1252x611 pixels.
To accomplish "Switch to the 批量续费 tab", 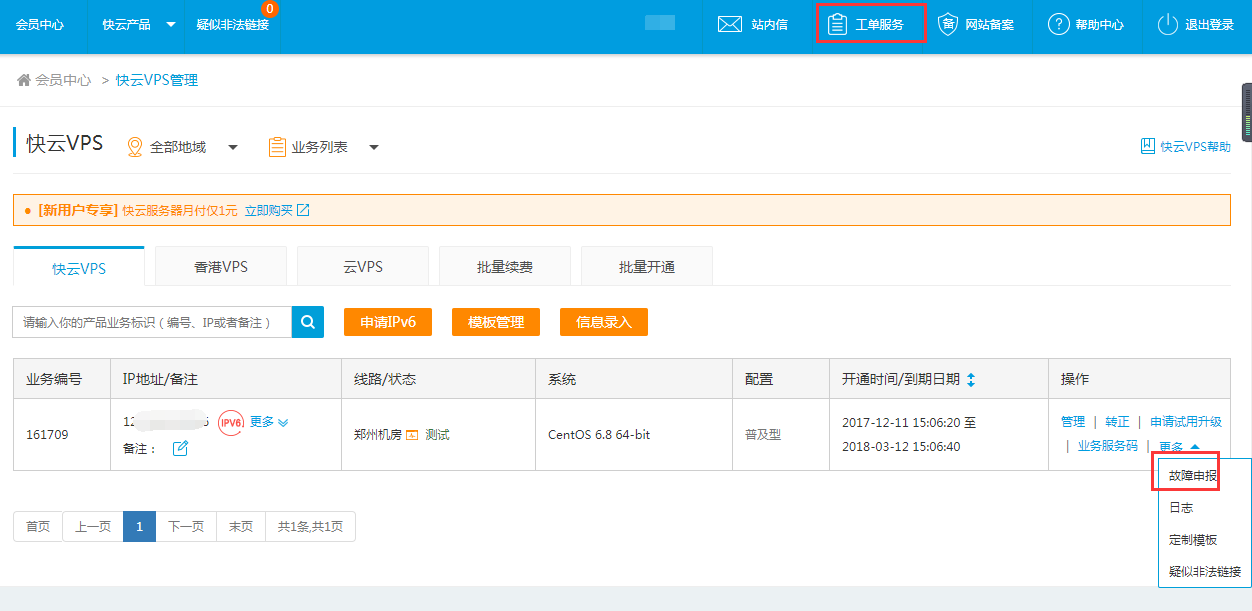I will [x=505, y=267].
